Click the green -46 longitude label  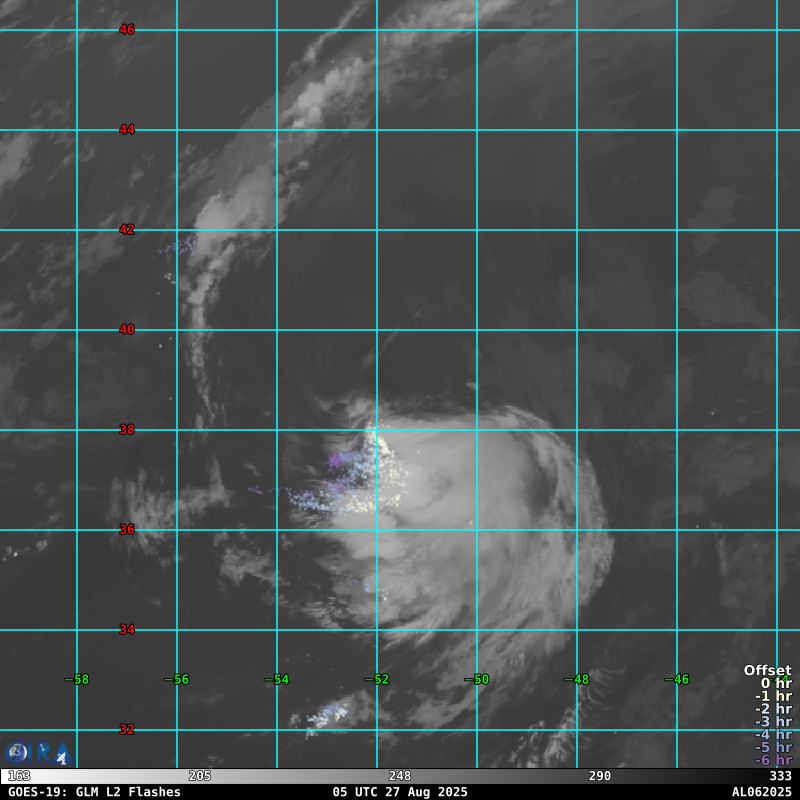[x=677, y=680]
